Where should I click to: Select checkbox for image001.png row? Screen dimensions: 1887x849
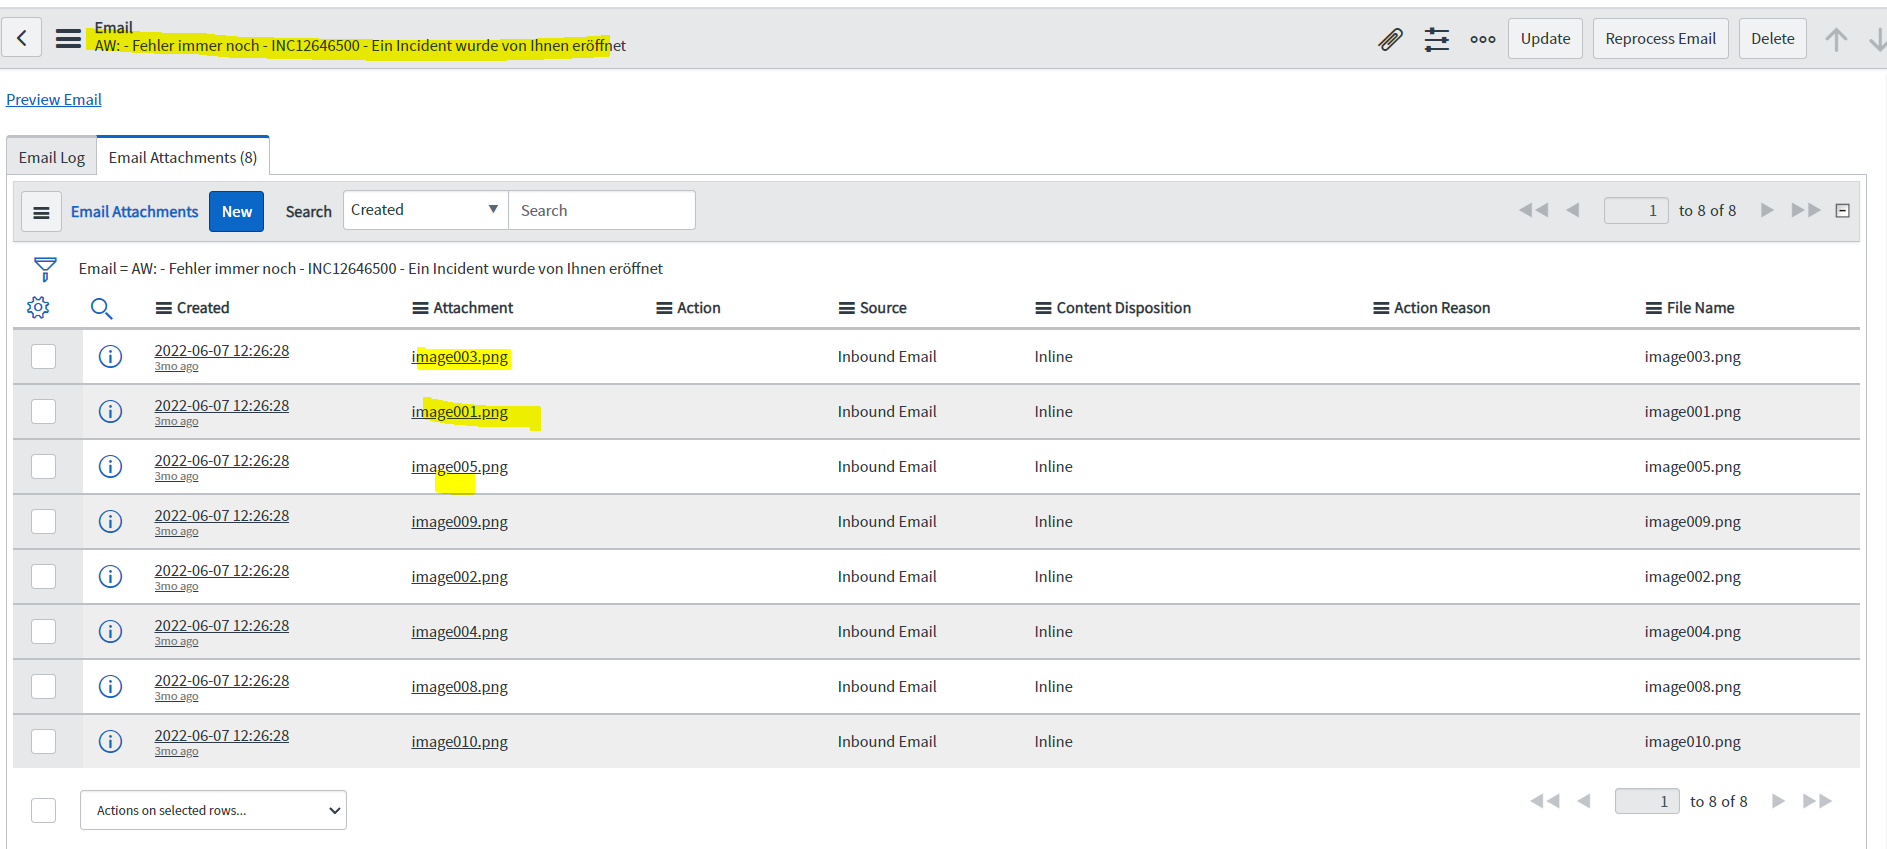43,411
